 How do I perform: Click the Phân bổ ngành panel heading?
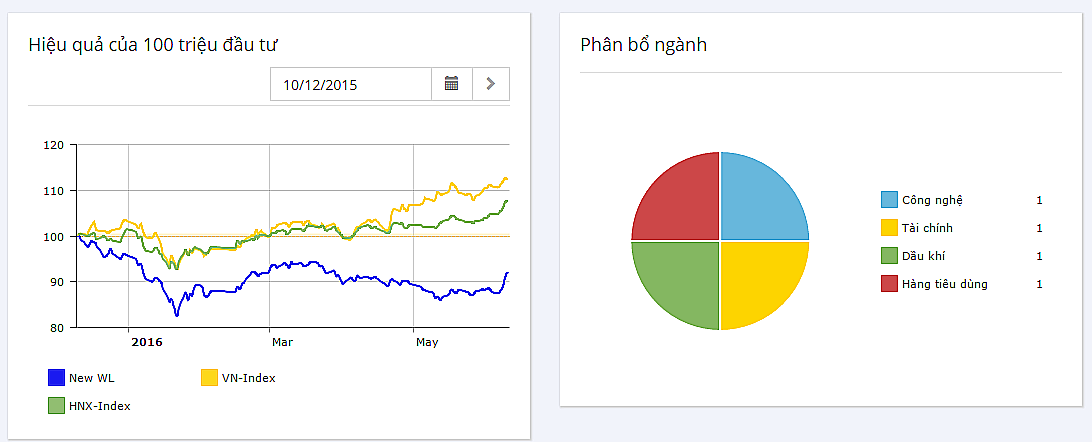[643, 45]
